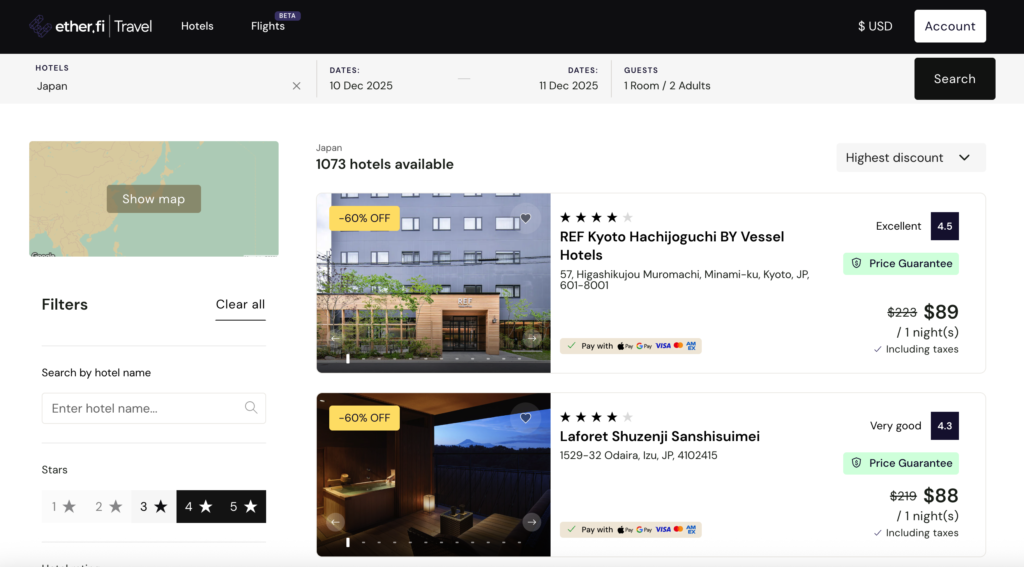Viewport: 1024px width, 567px height.
Task: Switch to the Hotels tab
Action: [197, 26]
